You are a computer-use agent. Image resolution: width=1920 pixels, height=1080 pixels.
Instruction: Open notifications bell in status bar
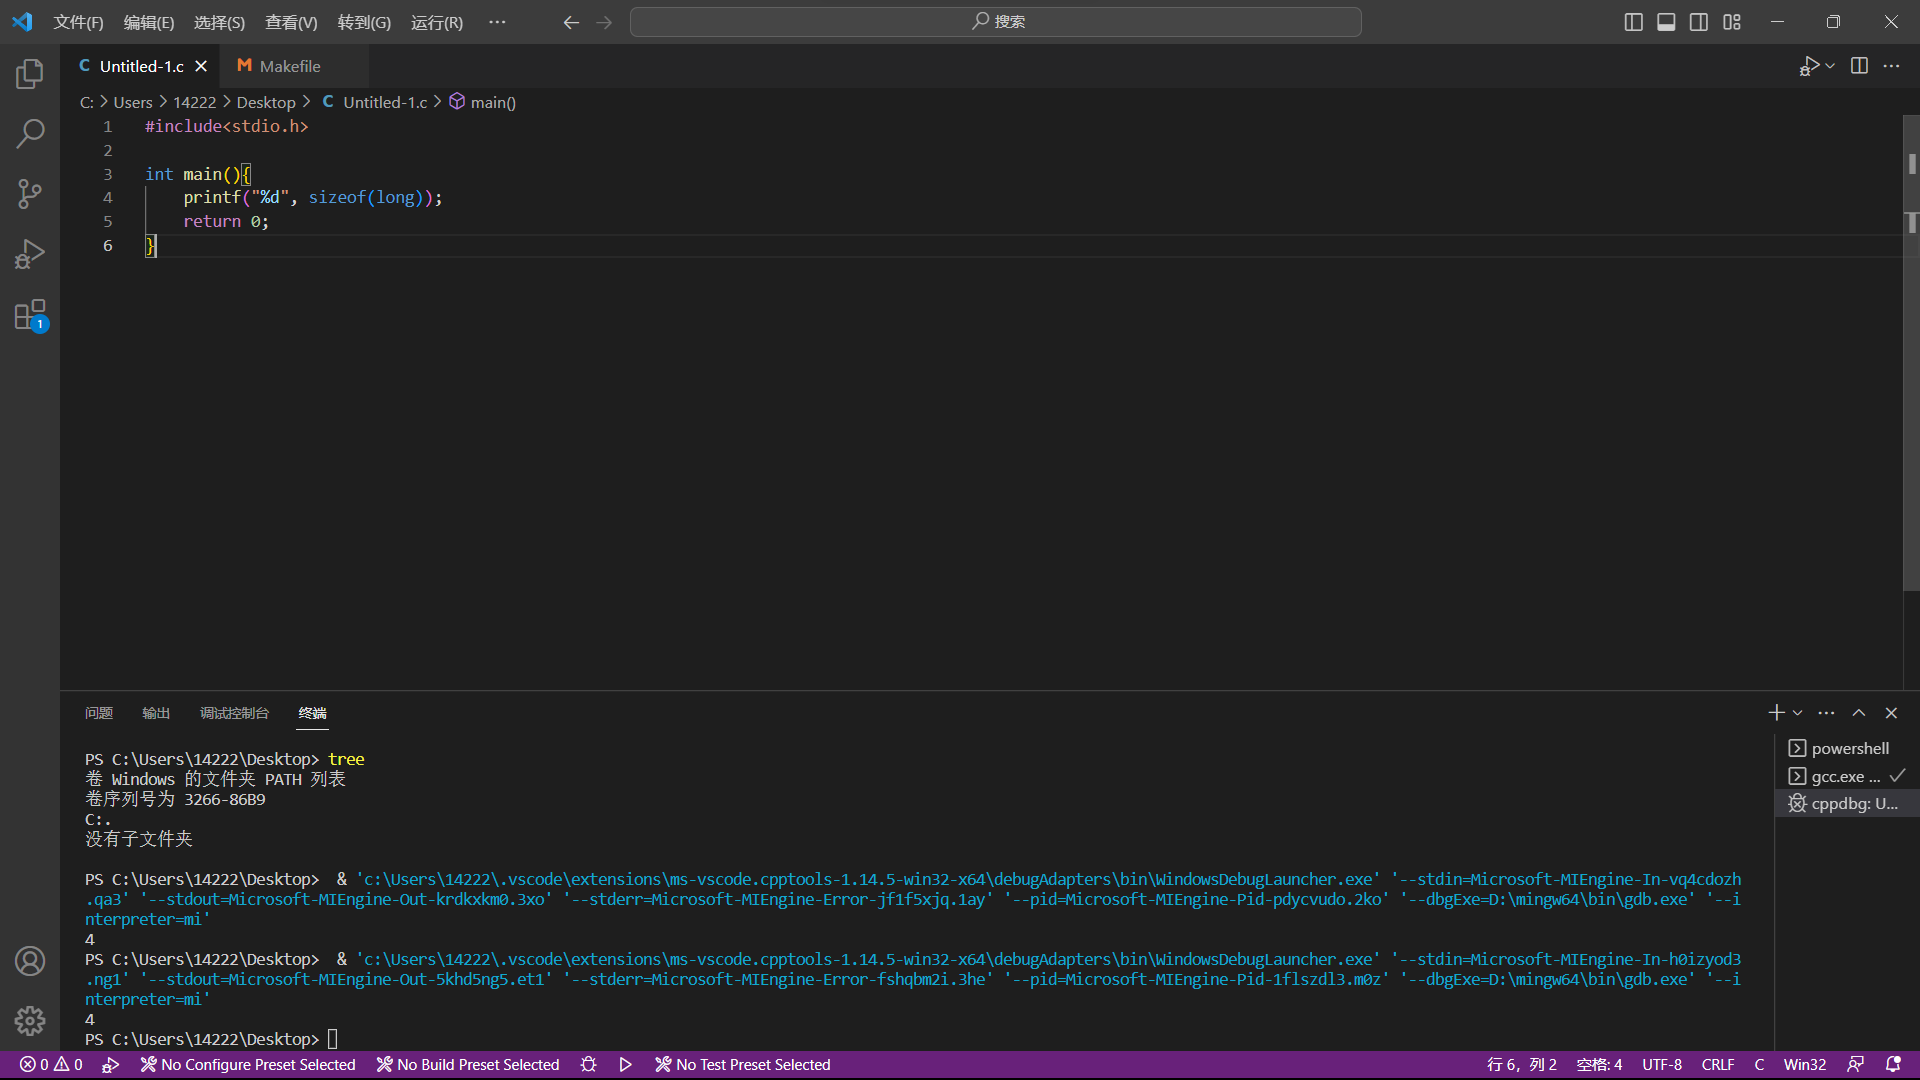point(1893,1065)
